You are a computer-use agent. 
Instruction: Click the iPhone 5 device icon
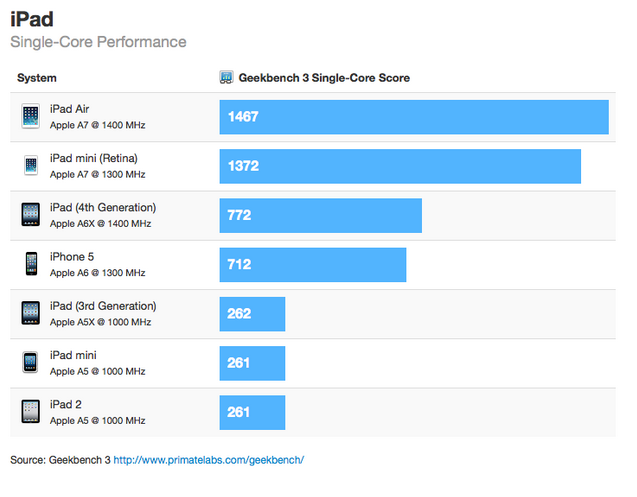tap(30, 264)
